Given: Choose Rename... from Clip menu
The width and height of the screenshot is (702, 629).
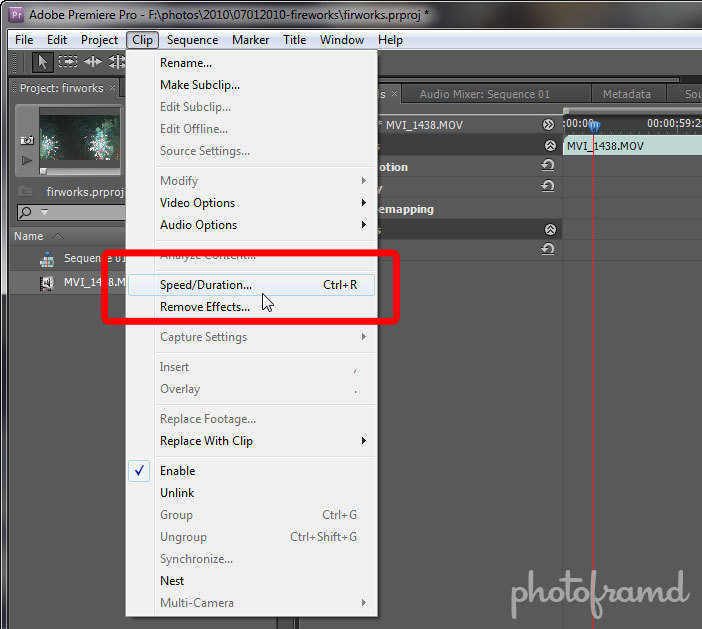Looking at the screenshot, I should [252, 63].
